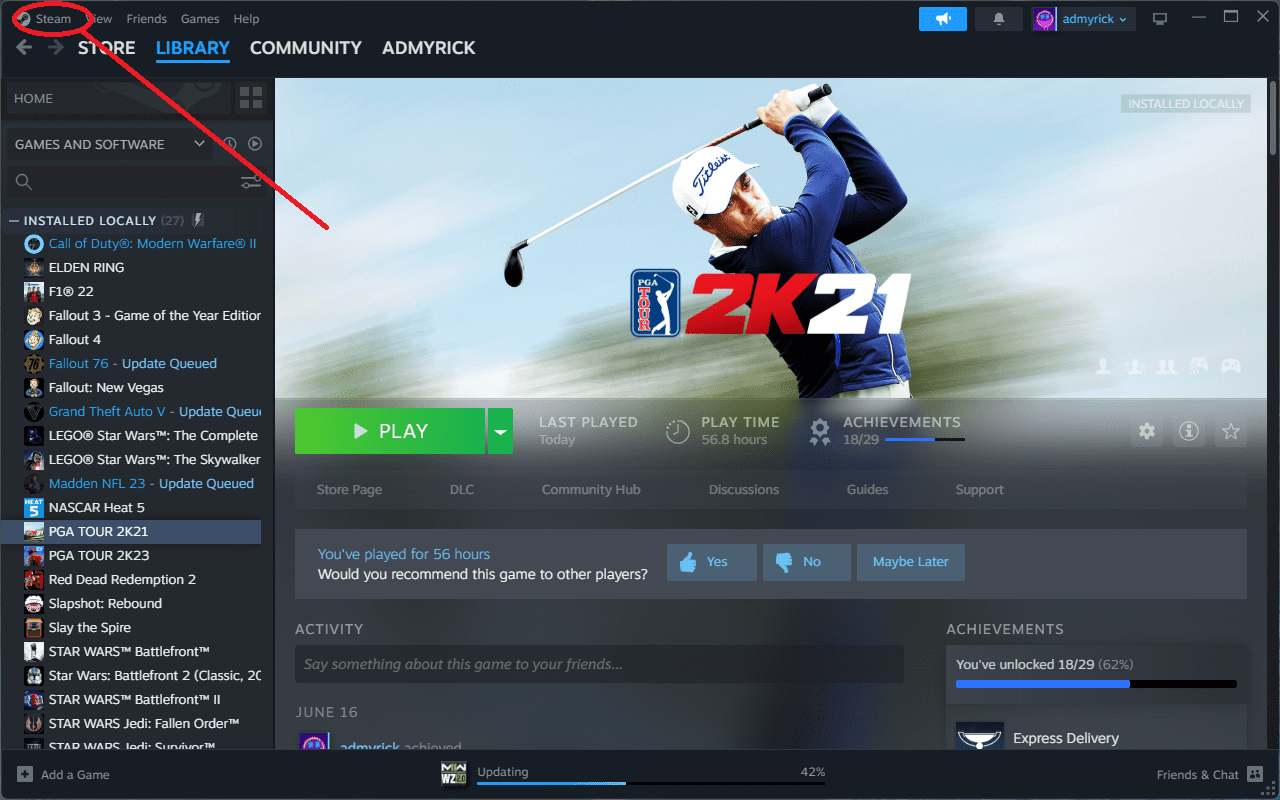Image resolution: width=1280 pixels, height=800 pixels.
Task: Click the Madden NFL 23 game icon
Action: (x=33, y=484)
